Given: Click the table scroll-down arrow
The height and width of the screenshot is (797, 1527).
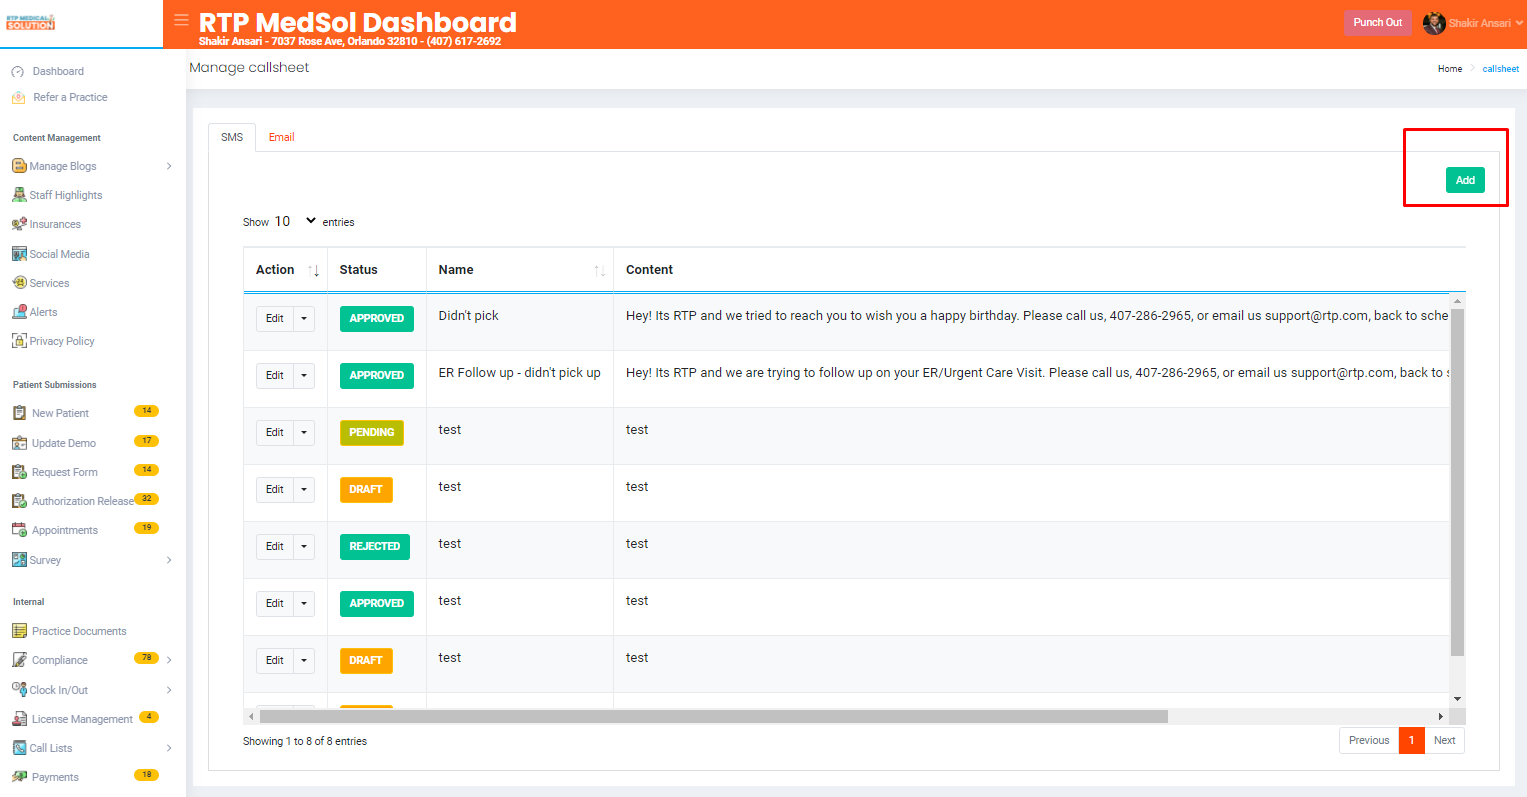Looking at the screenshot, I should [1457, 699].
